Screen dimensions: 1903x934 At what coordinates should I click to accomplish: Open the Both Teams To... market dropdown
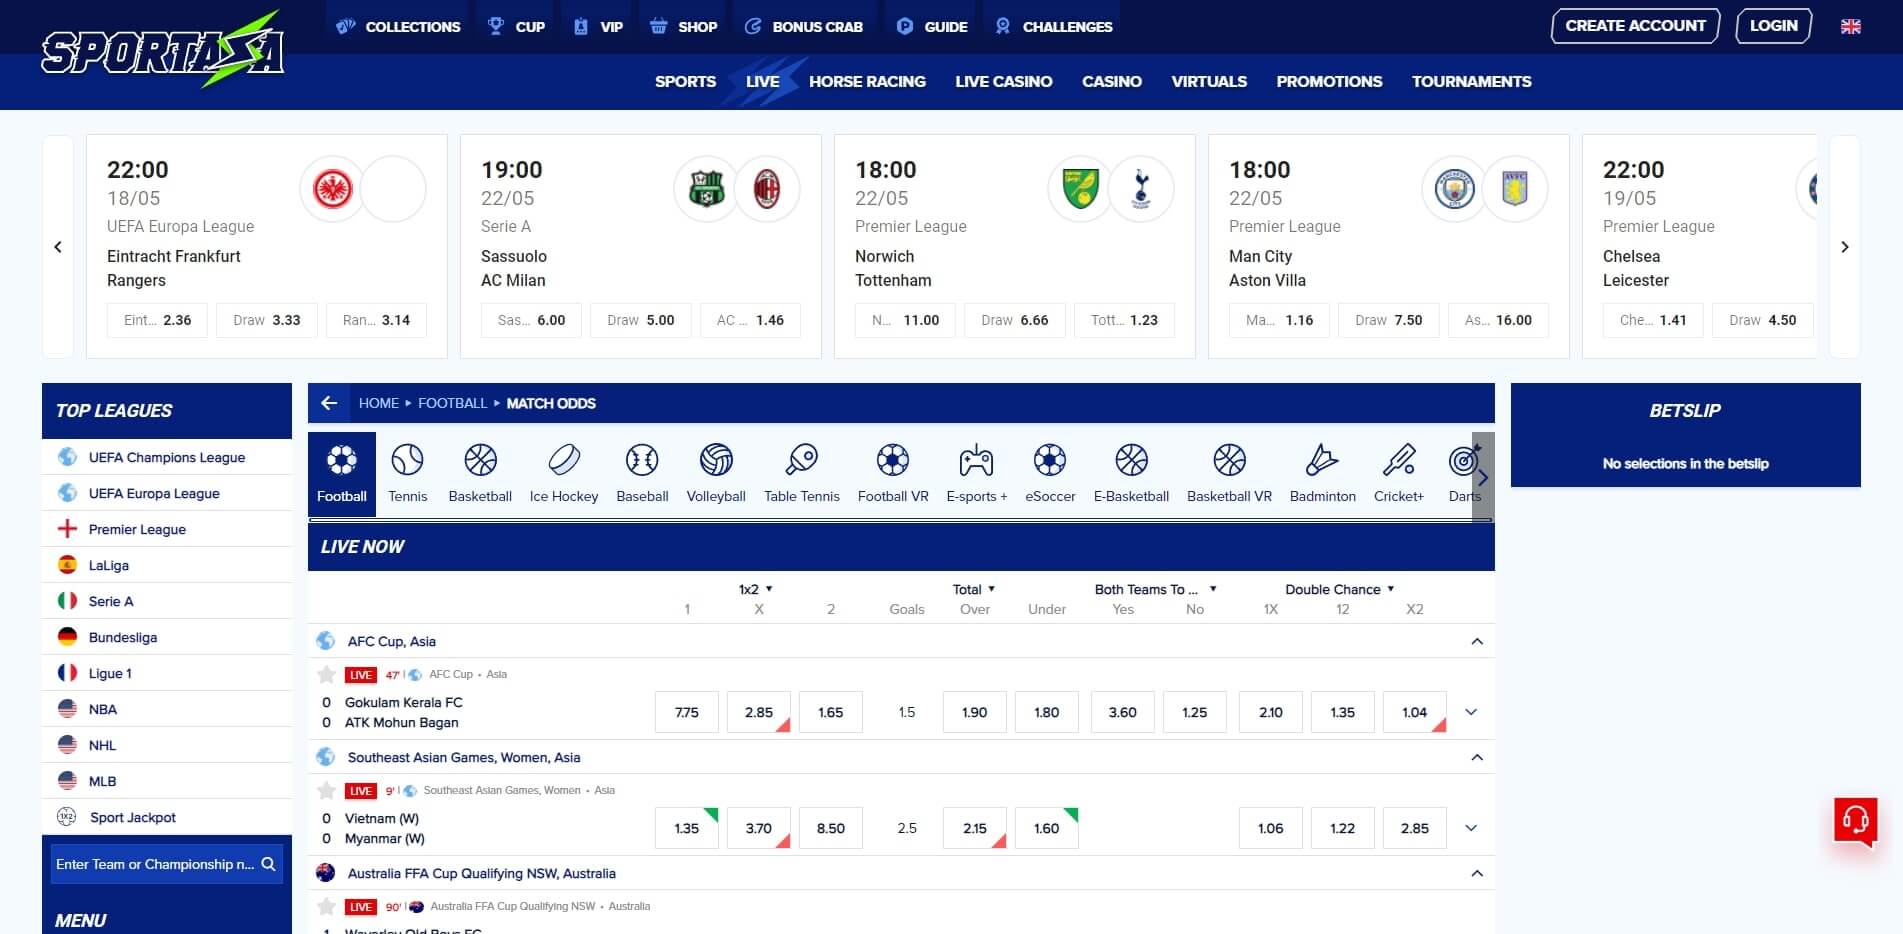point(1156,589)
